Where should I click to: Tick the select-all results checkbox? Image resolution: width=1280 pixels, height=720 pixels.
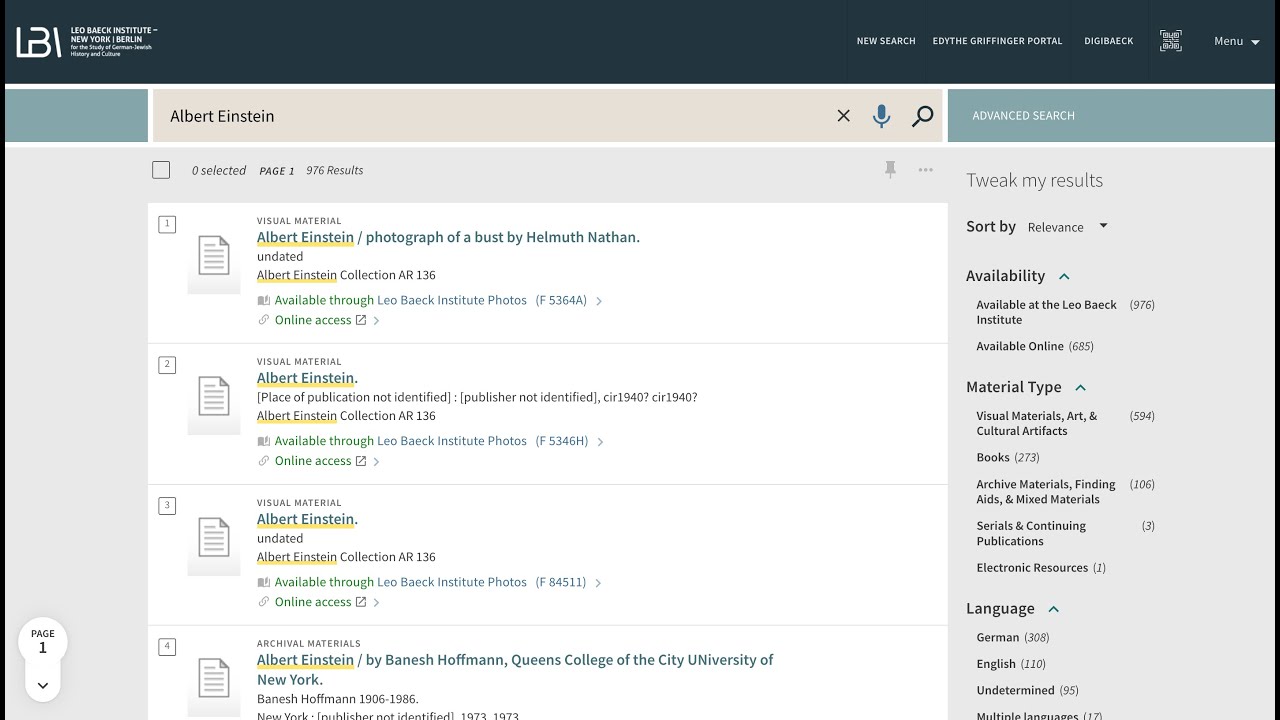click(x=161, y=170)
